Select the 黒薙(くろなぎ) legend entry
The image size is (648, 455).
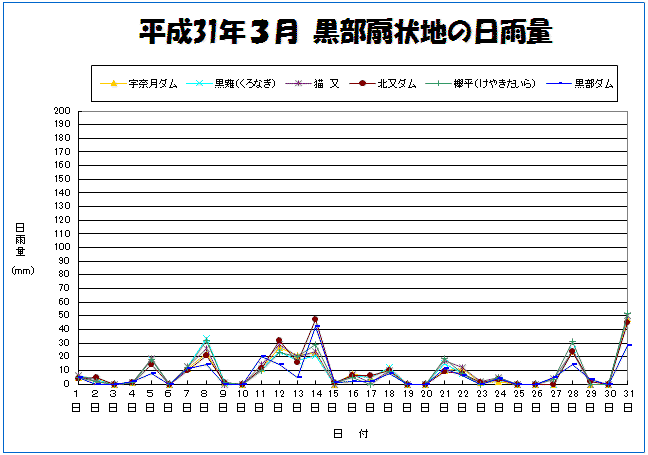[x=231, y=84]
